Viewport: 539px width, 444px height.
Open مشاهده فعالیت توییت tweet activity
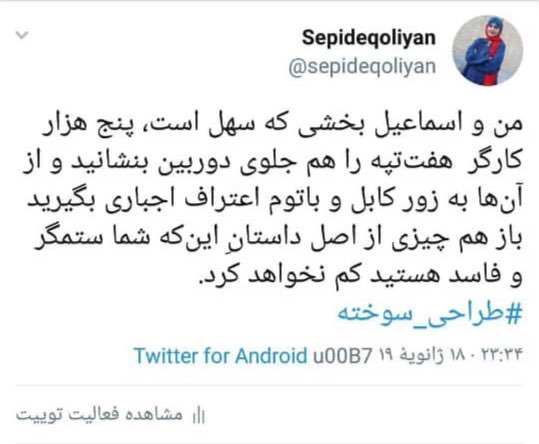pyautogui.click(x=99, y=415)
